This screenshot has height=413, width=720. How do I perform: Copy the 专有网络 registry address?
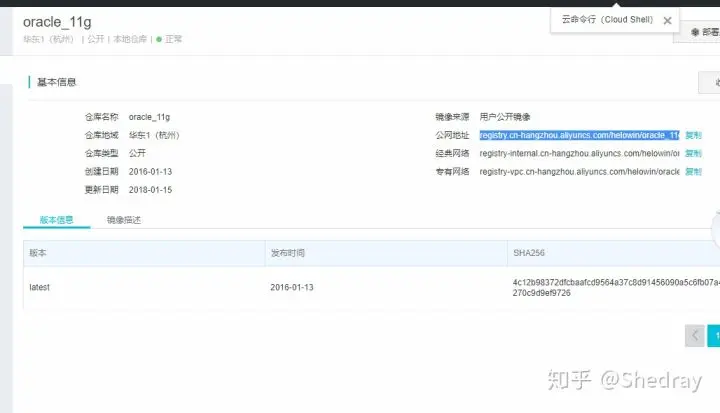[x=693, y=171]
